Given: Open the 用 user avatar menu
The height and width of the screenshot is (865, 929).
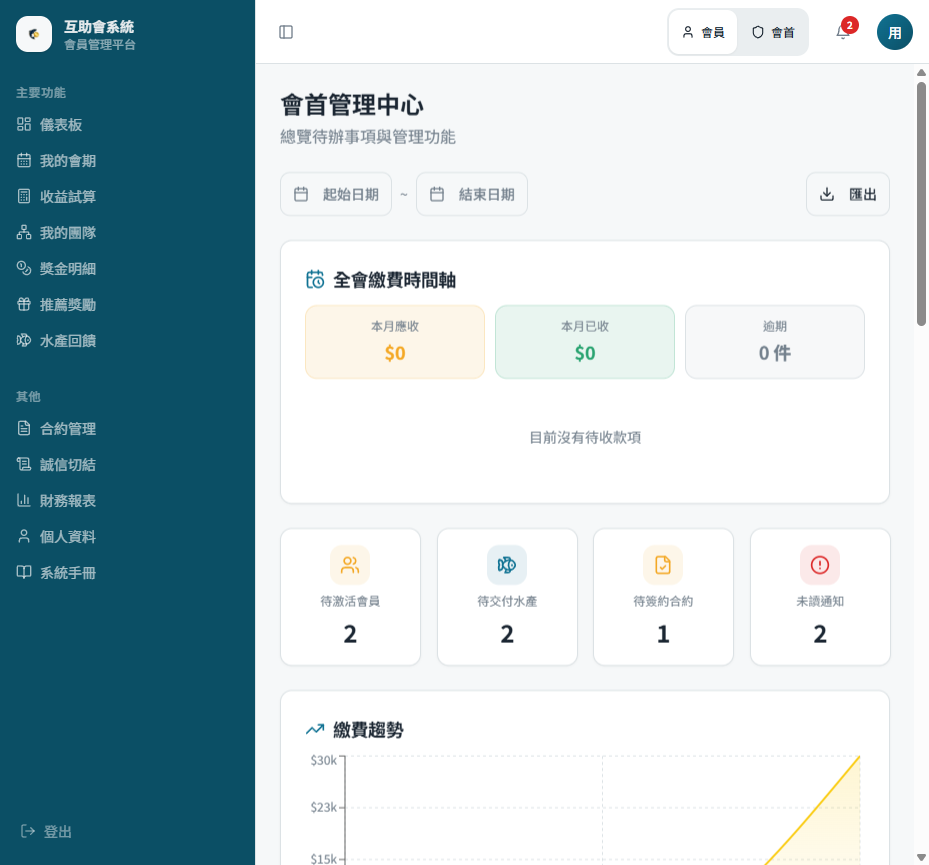Looking at the screenshot, I should point(894,32).
